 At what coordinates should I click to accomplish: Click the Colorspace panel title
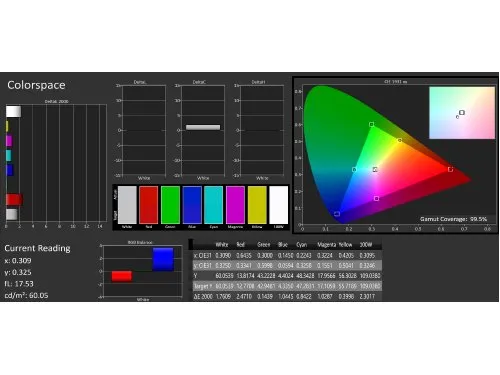(36, 85)
